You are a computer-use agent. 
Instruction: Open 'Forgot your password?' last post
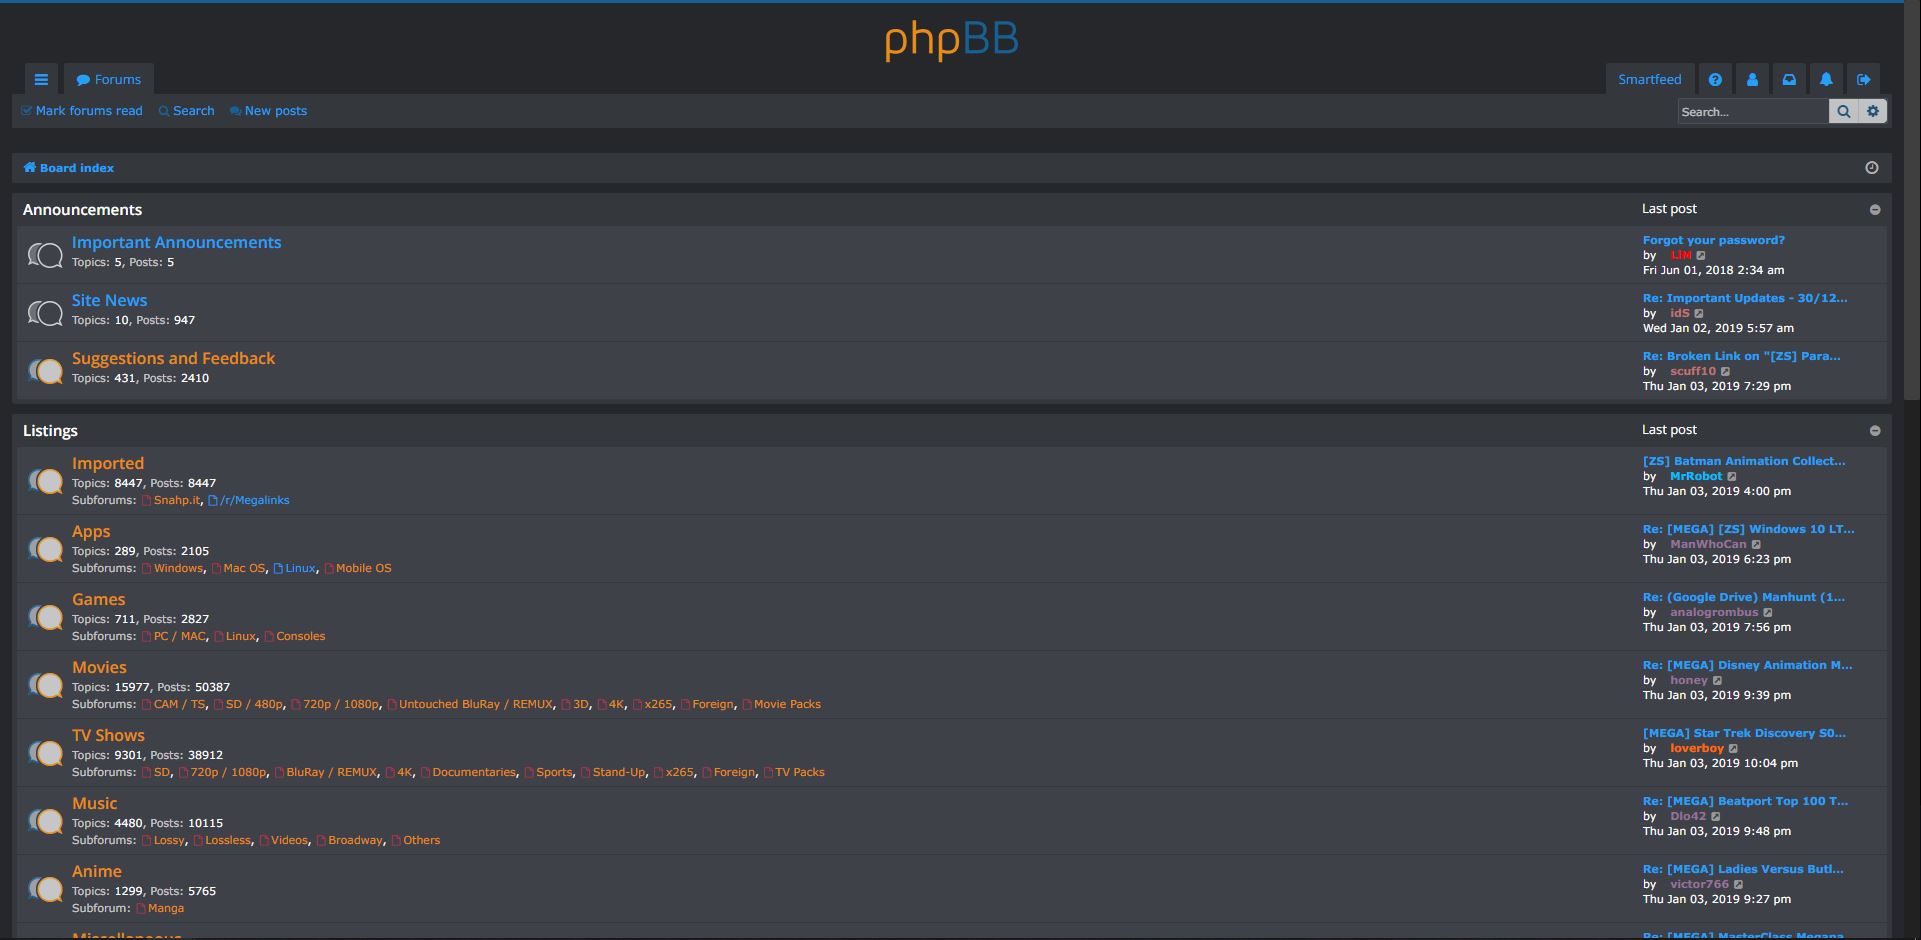coord(1713,240)
